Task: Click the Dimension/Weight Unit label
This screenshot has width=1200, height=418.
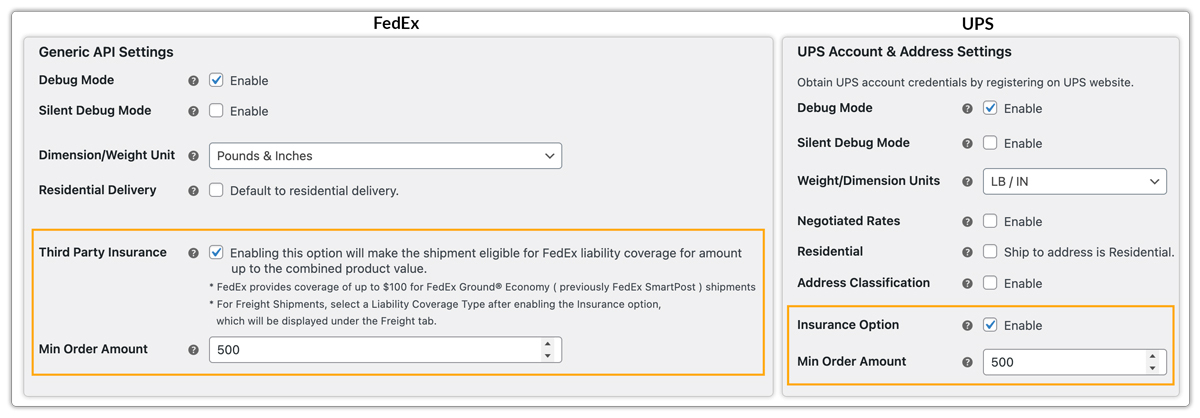Action: pos(107,155)
